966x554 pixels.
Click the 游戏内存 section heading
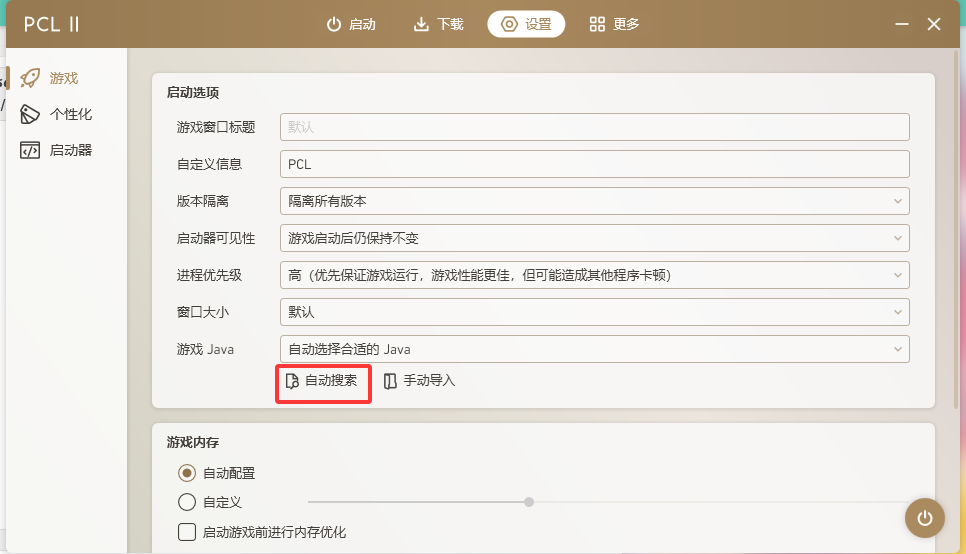tap(193, 442)
